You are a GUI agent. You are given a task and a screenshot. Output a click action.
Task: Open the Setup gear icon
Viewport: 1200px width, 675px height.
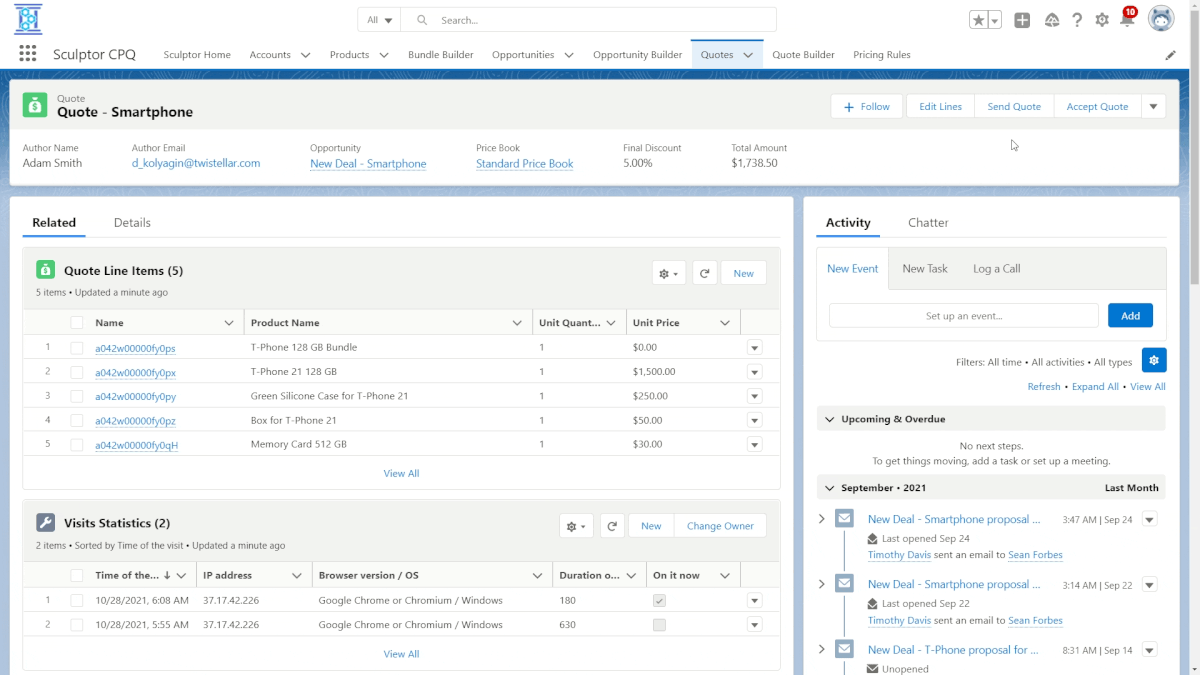[x=1102, y=20]
